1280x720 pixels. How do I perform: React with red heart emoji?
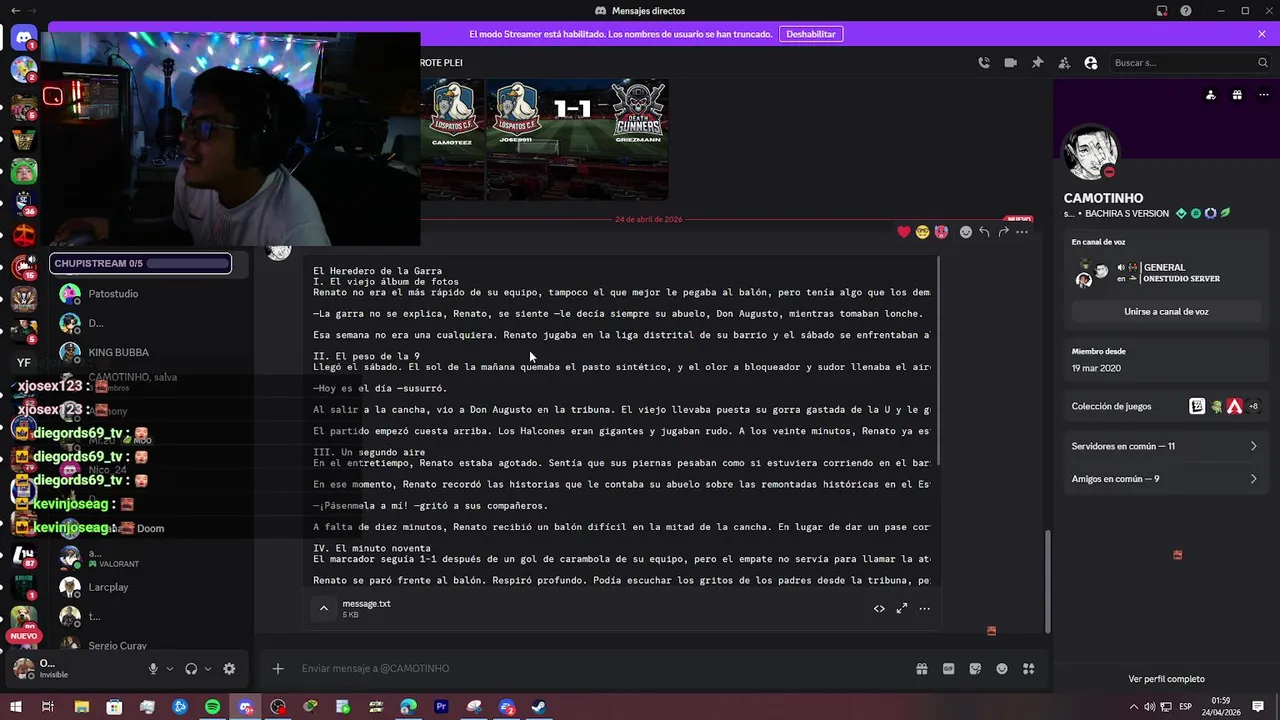tap(904, 232)
